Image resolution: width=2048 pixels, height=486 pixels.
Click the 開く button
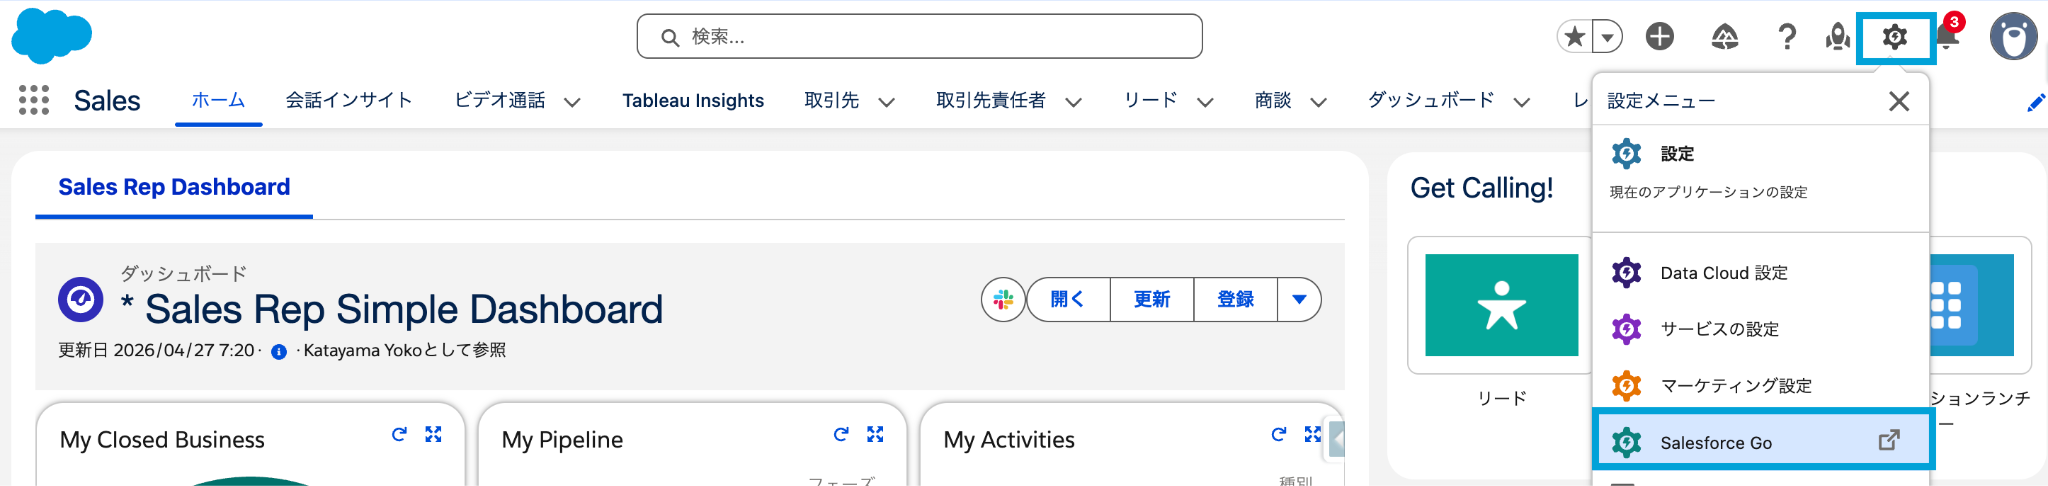(x=1068, y=299)
